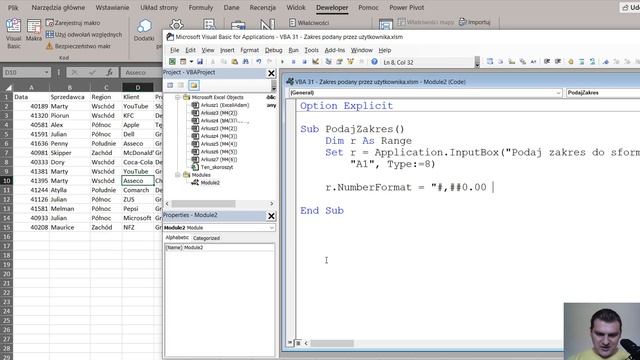Viewport: 640px width, 360px height.
Task: Click Importuj button in Excel ribbon
Action: (x=474, y=22)
